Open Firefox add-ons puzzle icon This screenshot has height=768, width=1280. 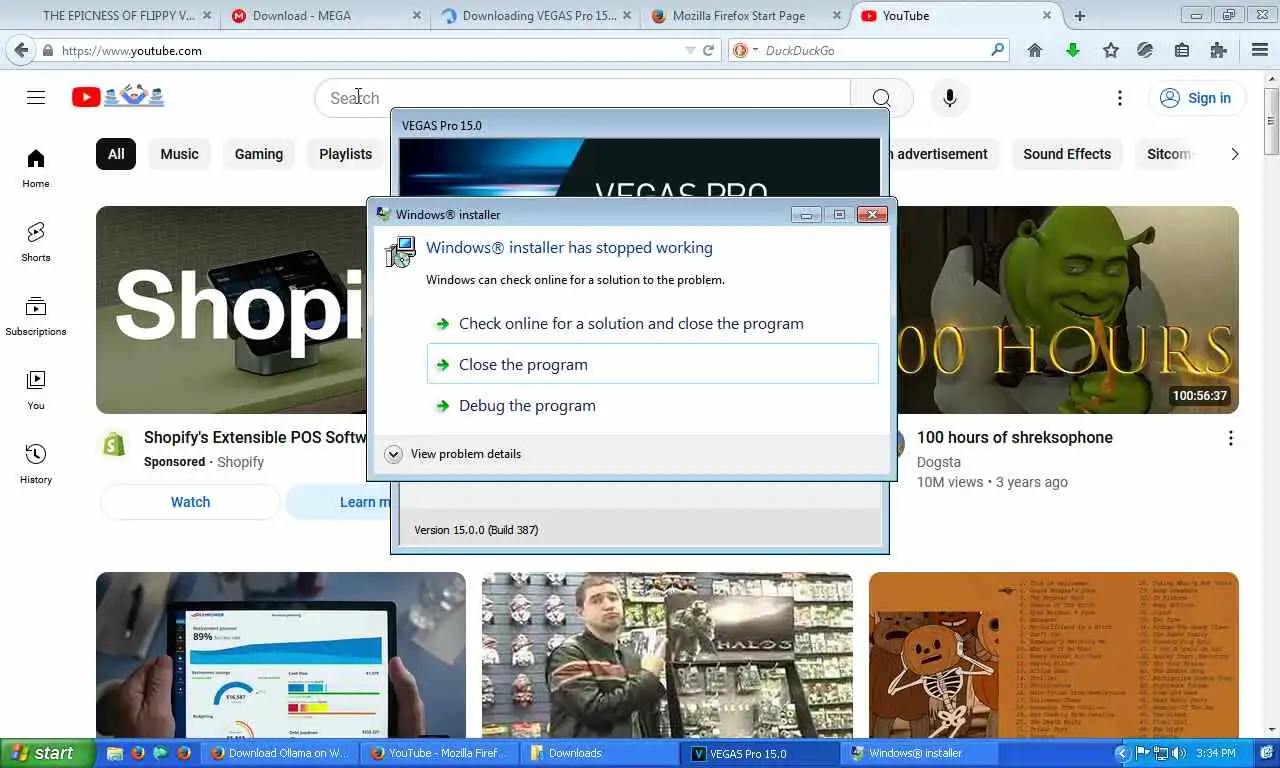pyautogui.click(x=1218, y=50)
